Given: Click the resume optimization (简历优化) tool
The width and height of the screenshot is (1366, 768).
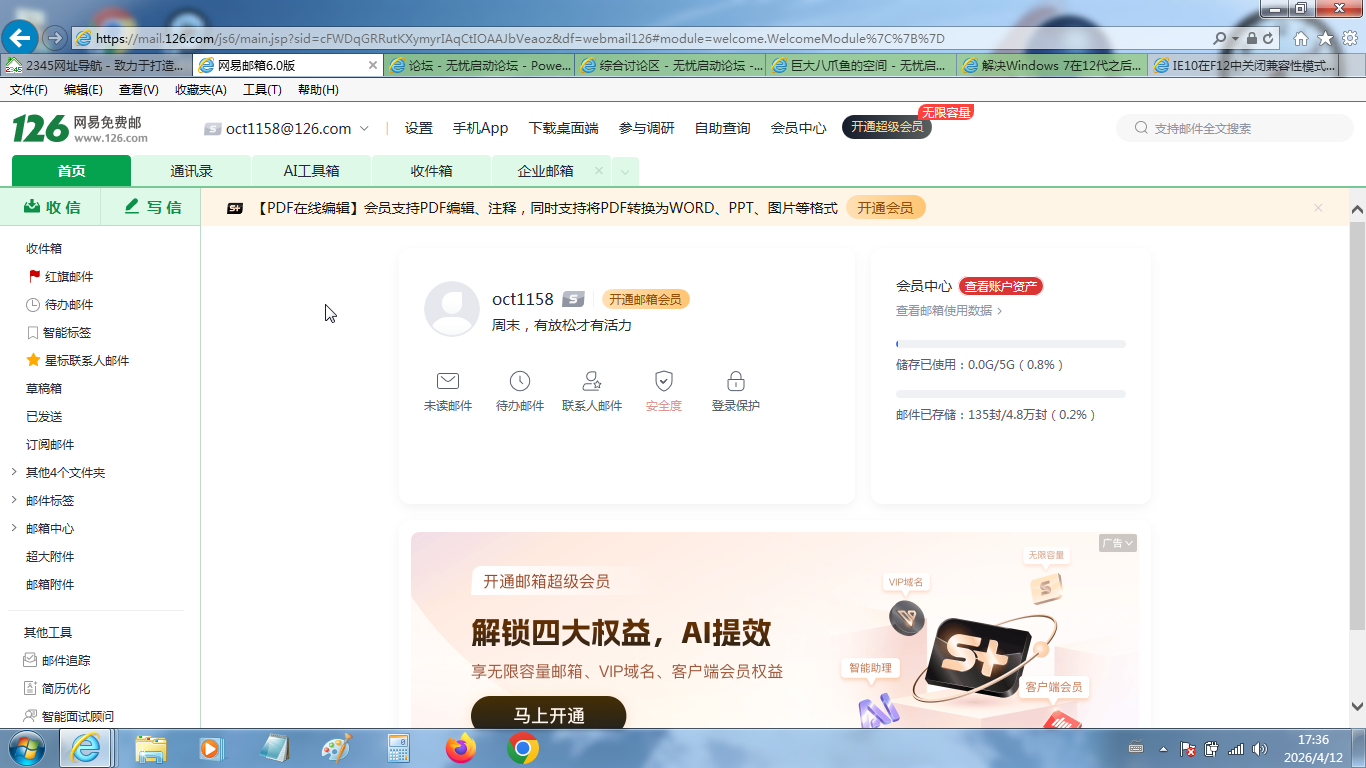Looking at the screenshot, I should [x=65, y=689].
